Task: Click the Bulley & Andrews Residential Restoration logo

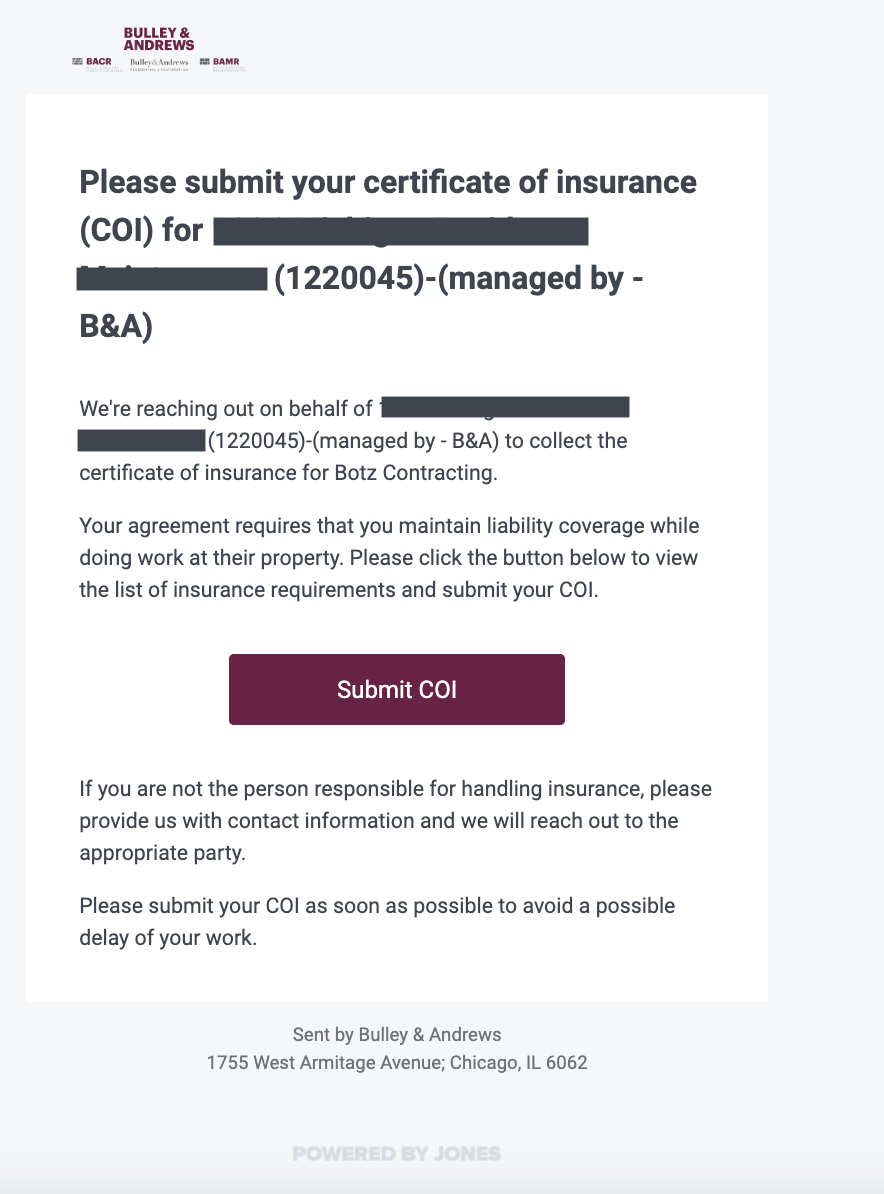Action: (160, 64)
